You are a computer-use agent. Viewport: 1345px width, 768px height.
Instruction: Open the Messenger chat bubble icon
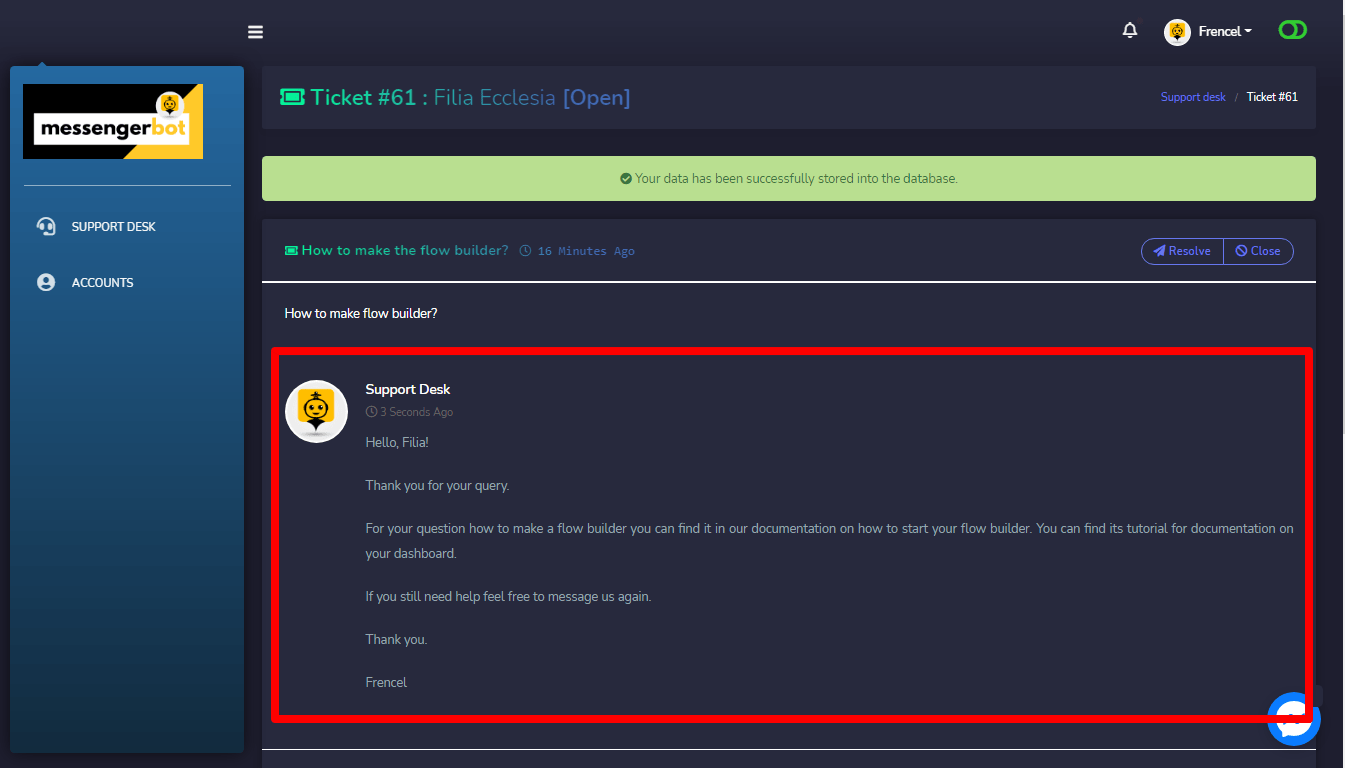click(1294, 718)
